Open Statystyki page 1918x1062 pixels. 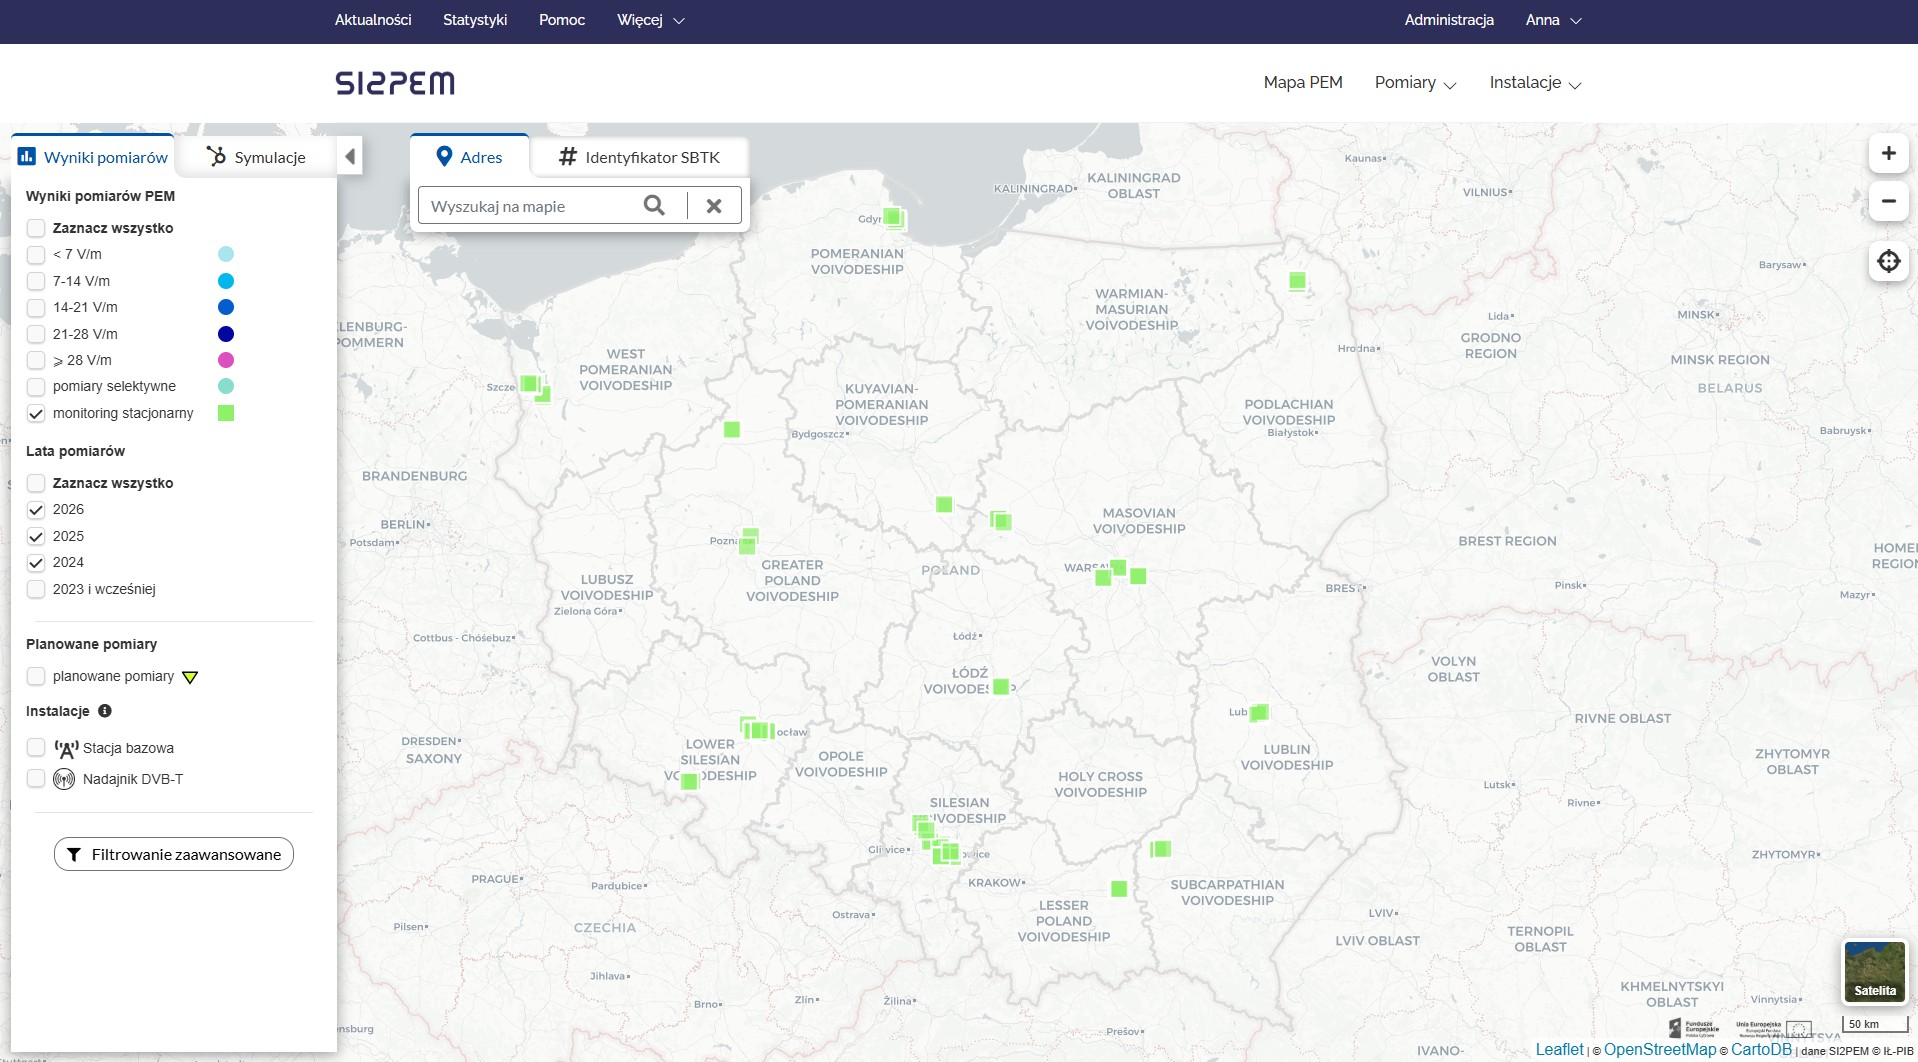(x=475, y=20)
